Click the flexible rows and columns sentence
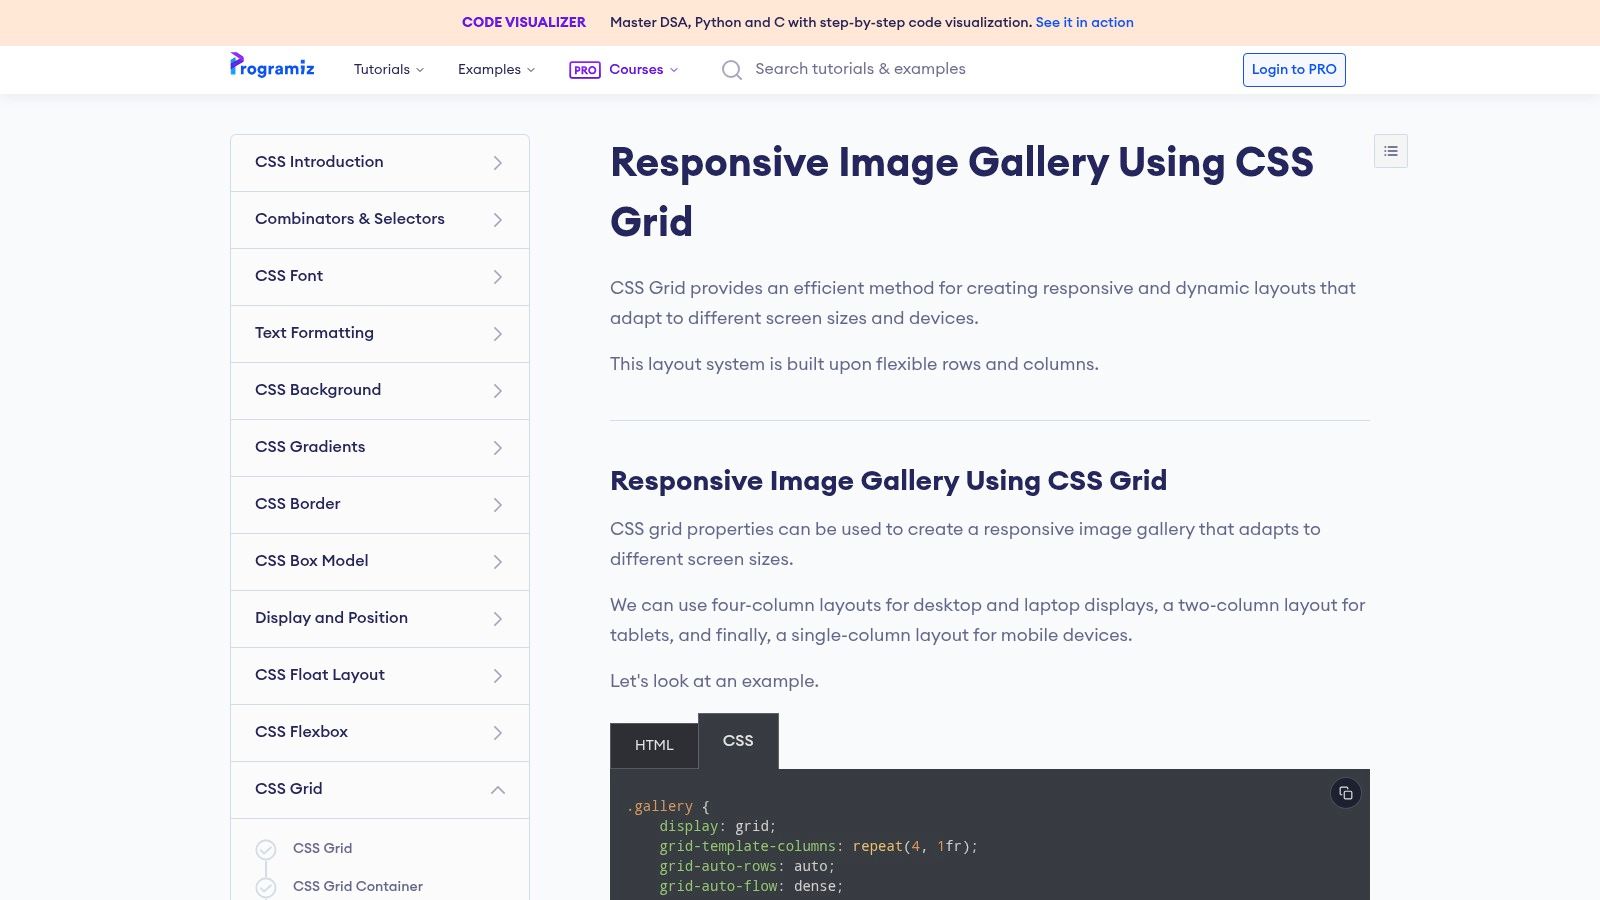Screen dimensions: 1600x900 click(854, 364)
